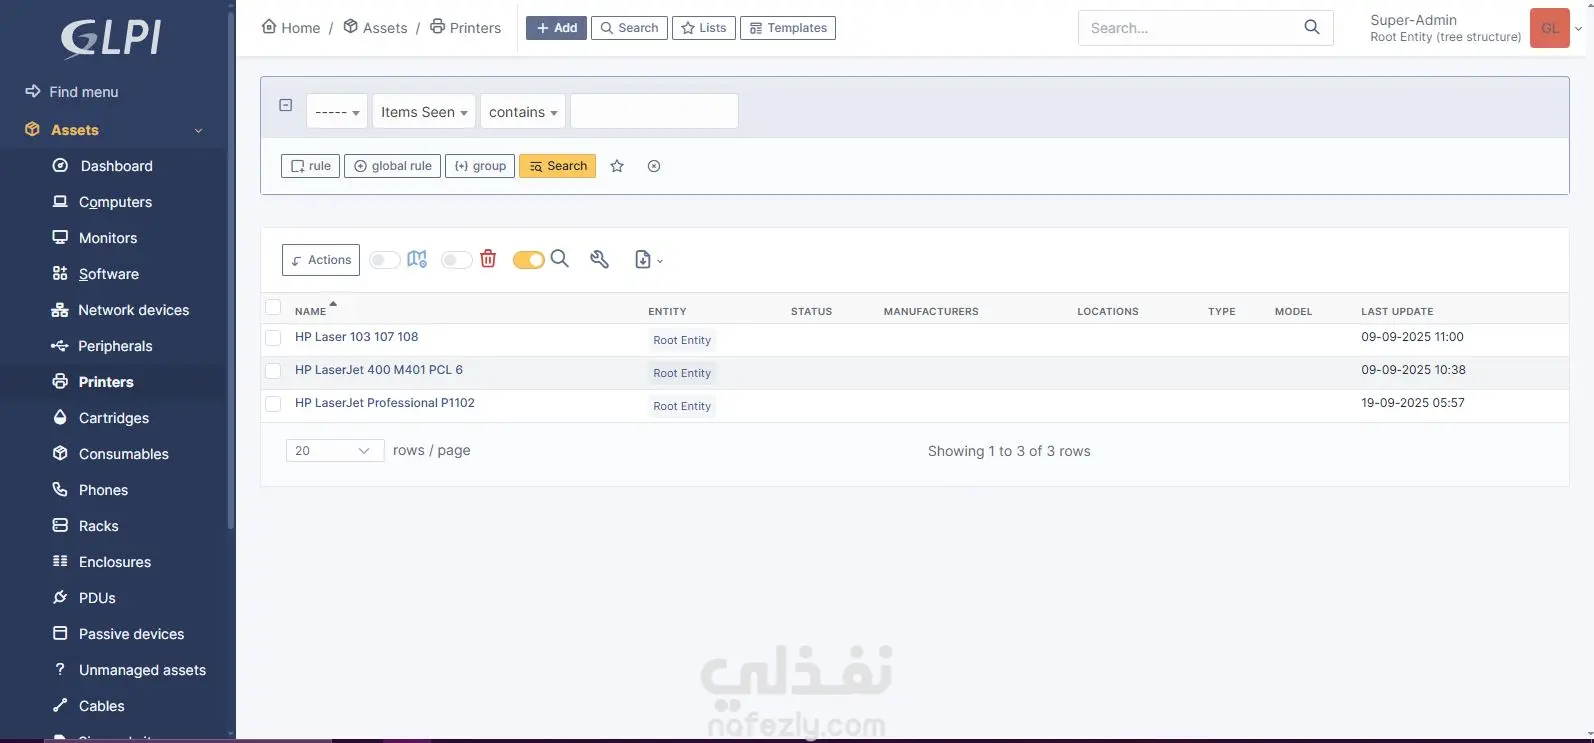Open the HP LaserJet Professional P1102 printer
1594x743 pixels.
pyautogui.click(x=385, y=403)
